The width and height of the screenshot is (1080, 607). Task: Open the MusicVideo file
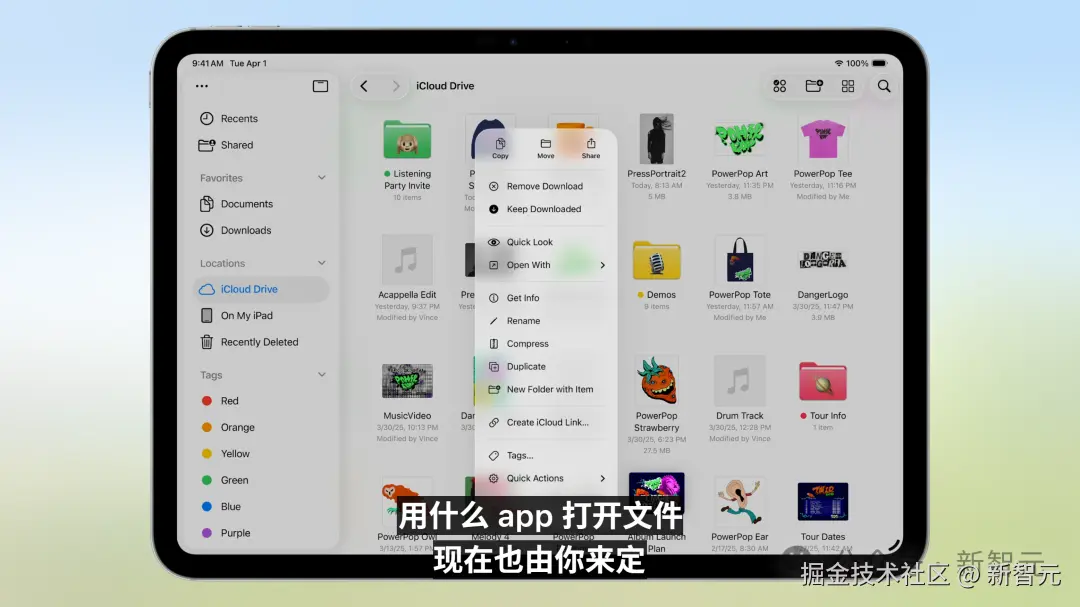[x=407, y=381]
